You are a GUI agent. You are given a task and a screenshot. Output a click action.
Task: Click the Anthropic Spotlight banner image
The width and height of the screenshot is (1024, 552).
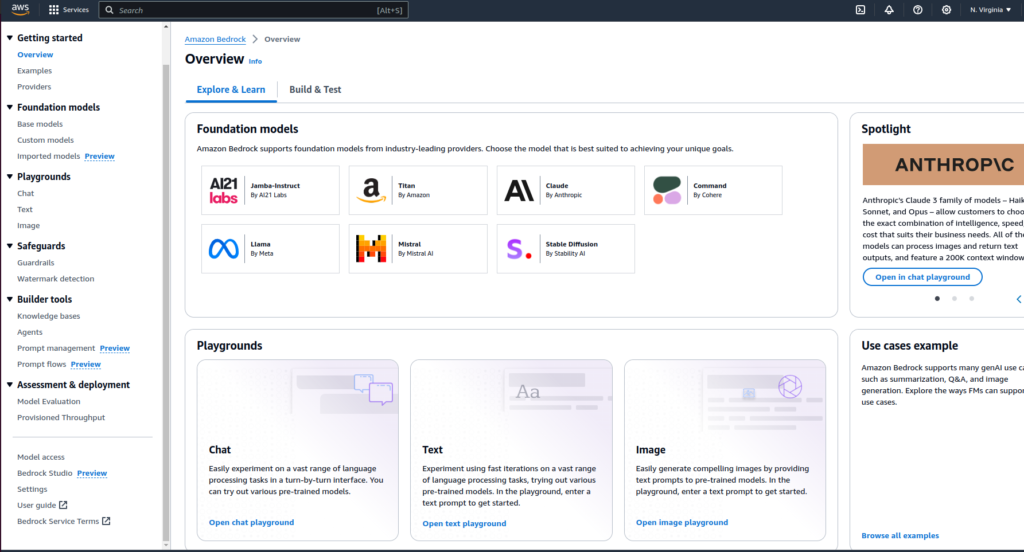(943, 165)
